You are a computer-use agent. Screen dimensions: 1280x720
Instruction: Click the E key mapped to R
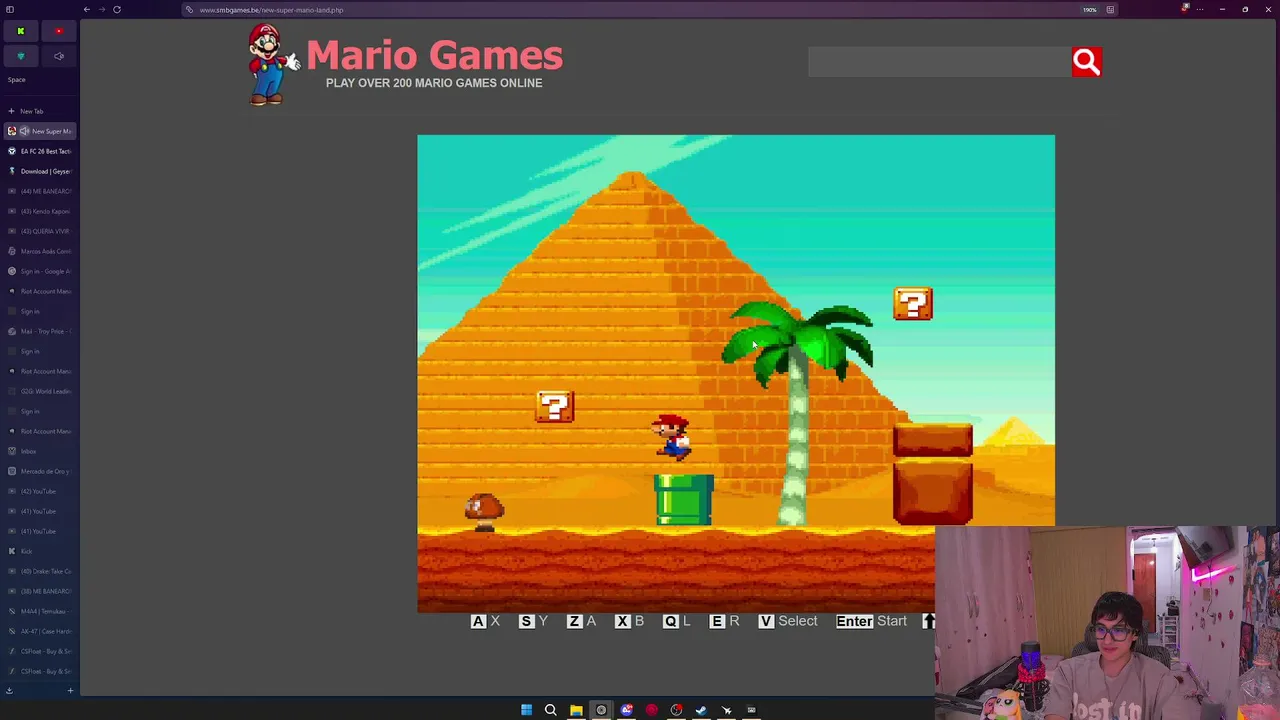pyautogui.click(x=717, y=621)
